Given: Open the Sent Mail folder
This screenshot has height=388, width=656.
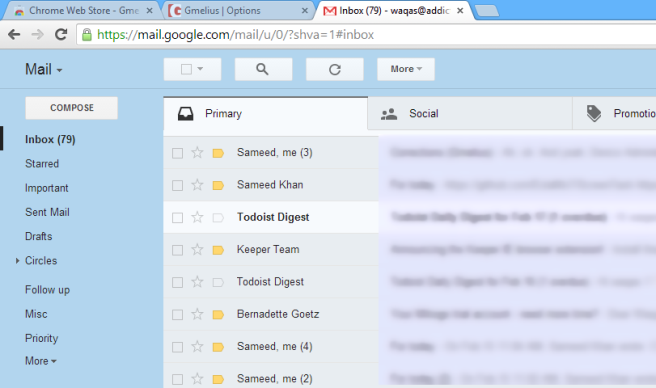Looking at the screenshot, I should (47, 212).
